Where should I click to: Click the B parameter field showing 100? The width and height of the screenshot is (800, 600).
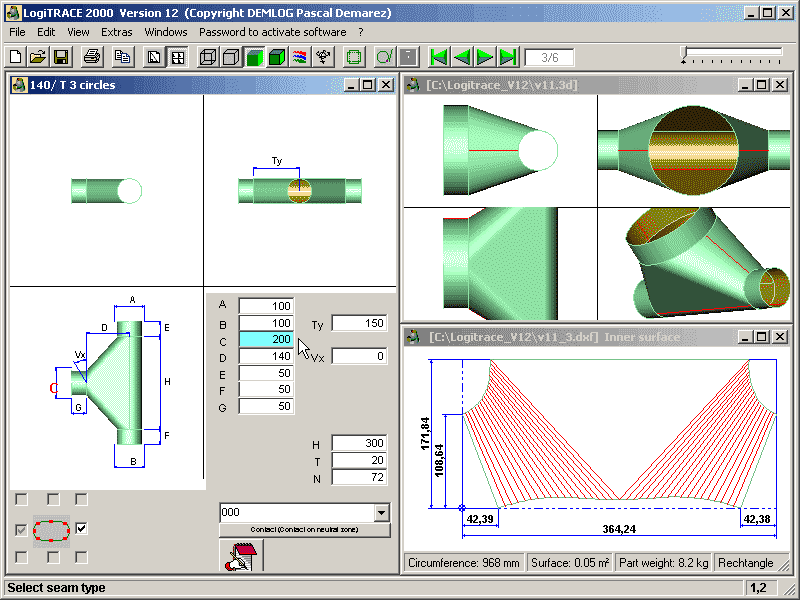tap(266, 323)
